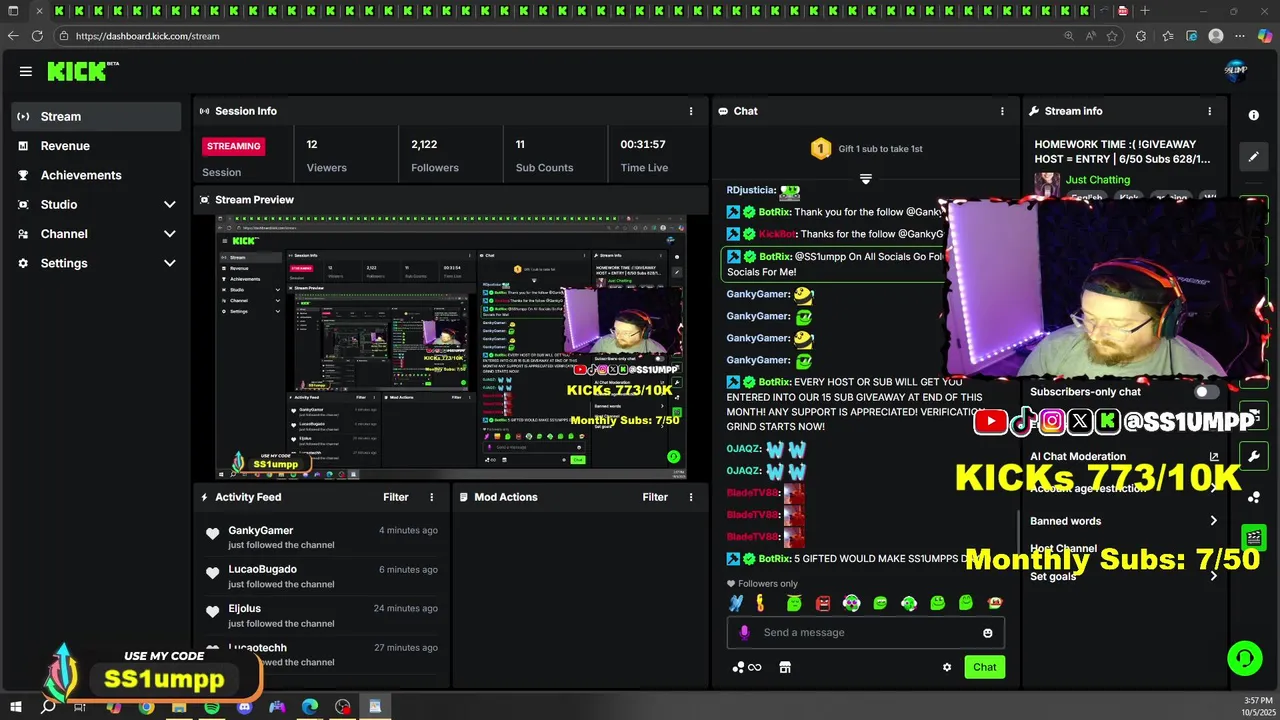
Task: Click the taskbar search magnifier
Action: 48,706
